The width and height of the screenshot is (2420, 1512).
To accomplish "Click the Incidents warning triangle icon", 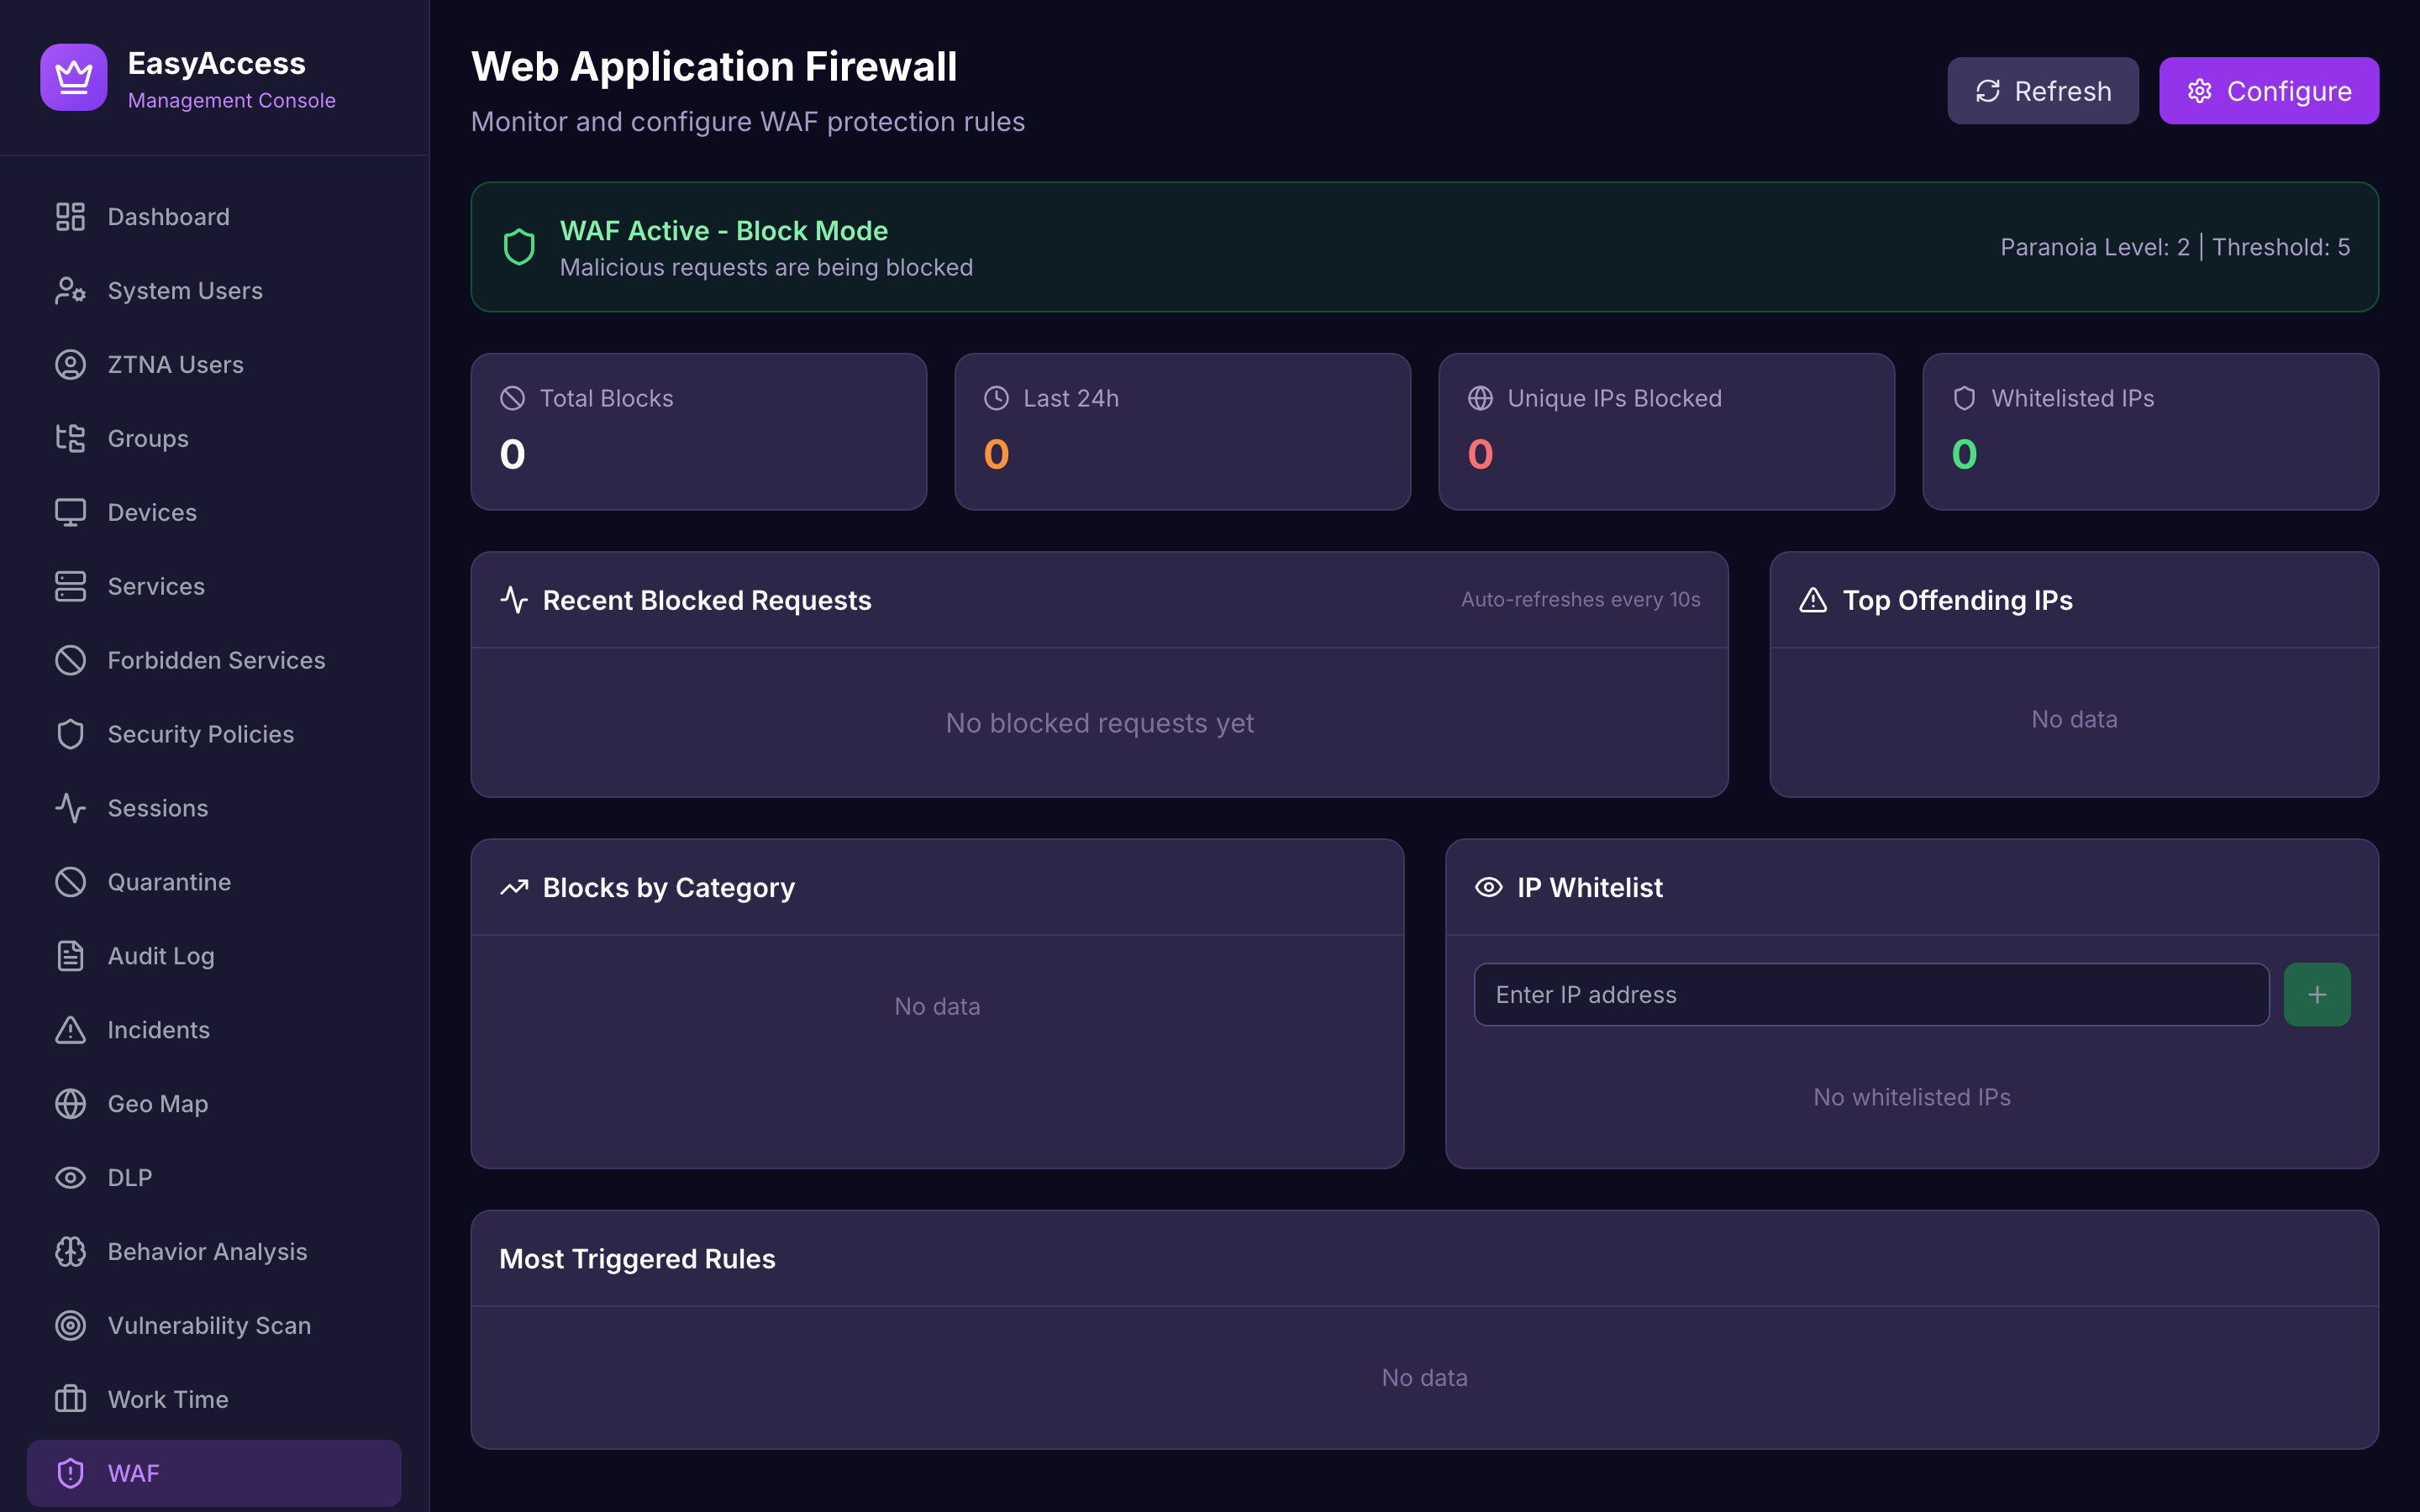I will pos(70,1029).
